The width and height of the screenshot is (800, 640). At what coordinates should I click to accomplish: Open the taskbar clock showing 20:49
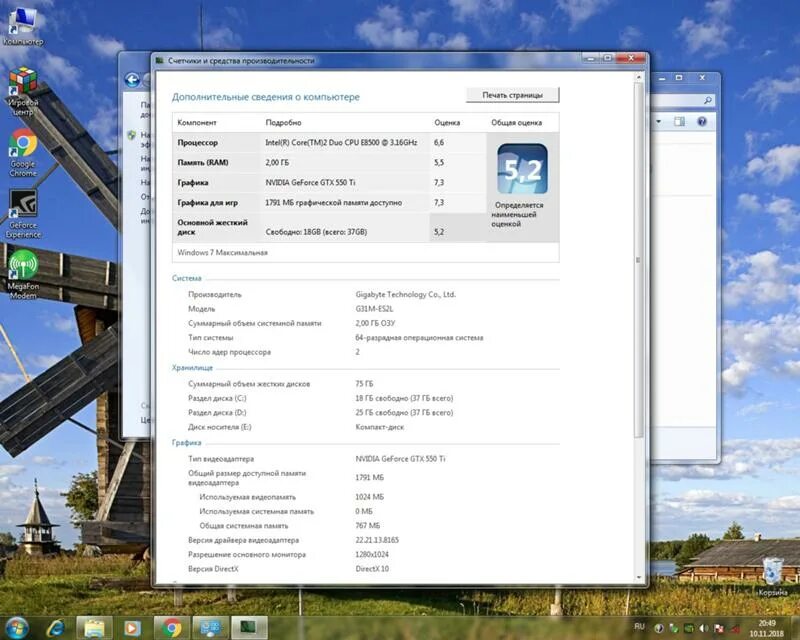[x=766, y=628]
